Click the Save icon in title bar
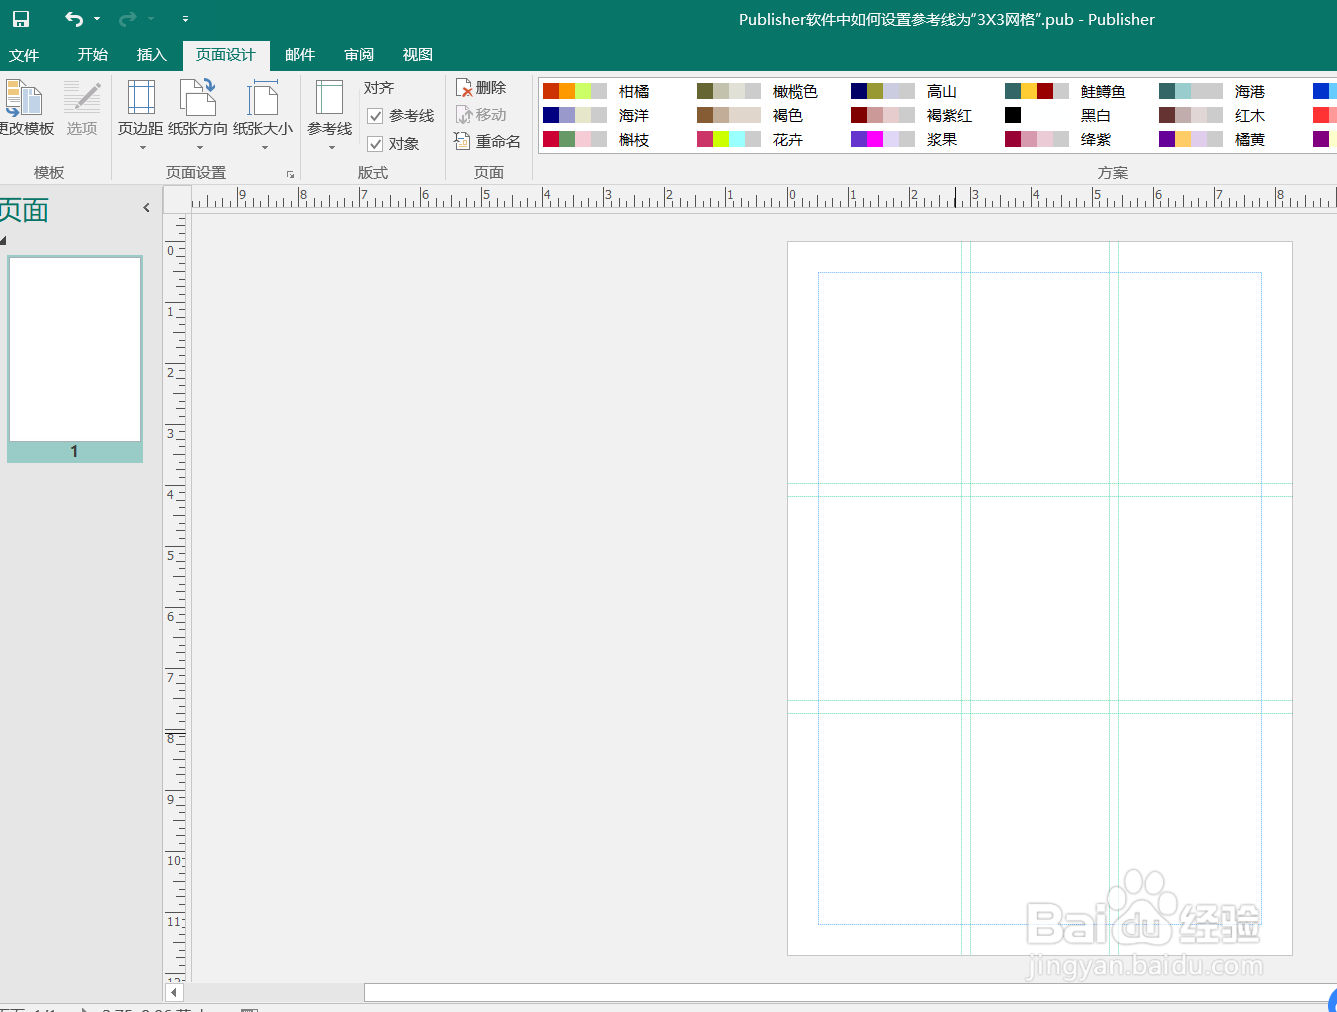Viewport: 1337px width, 1012px height. (20, 19)
